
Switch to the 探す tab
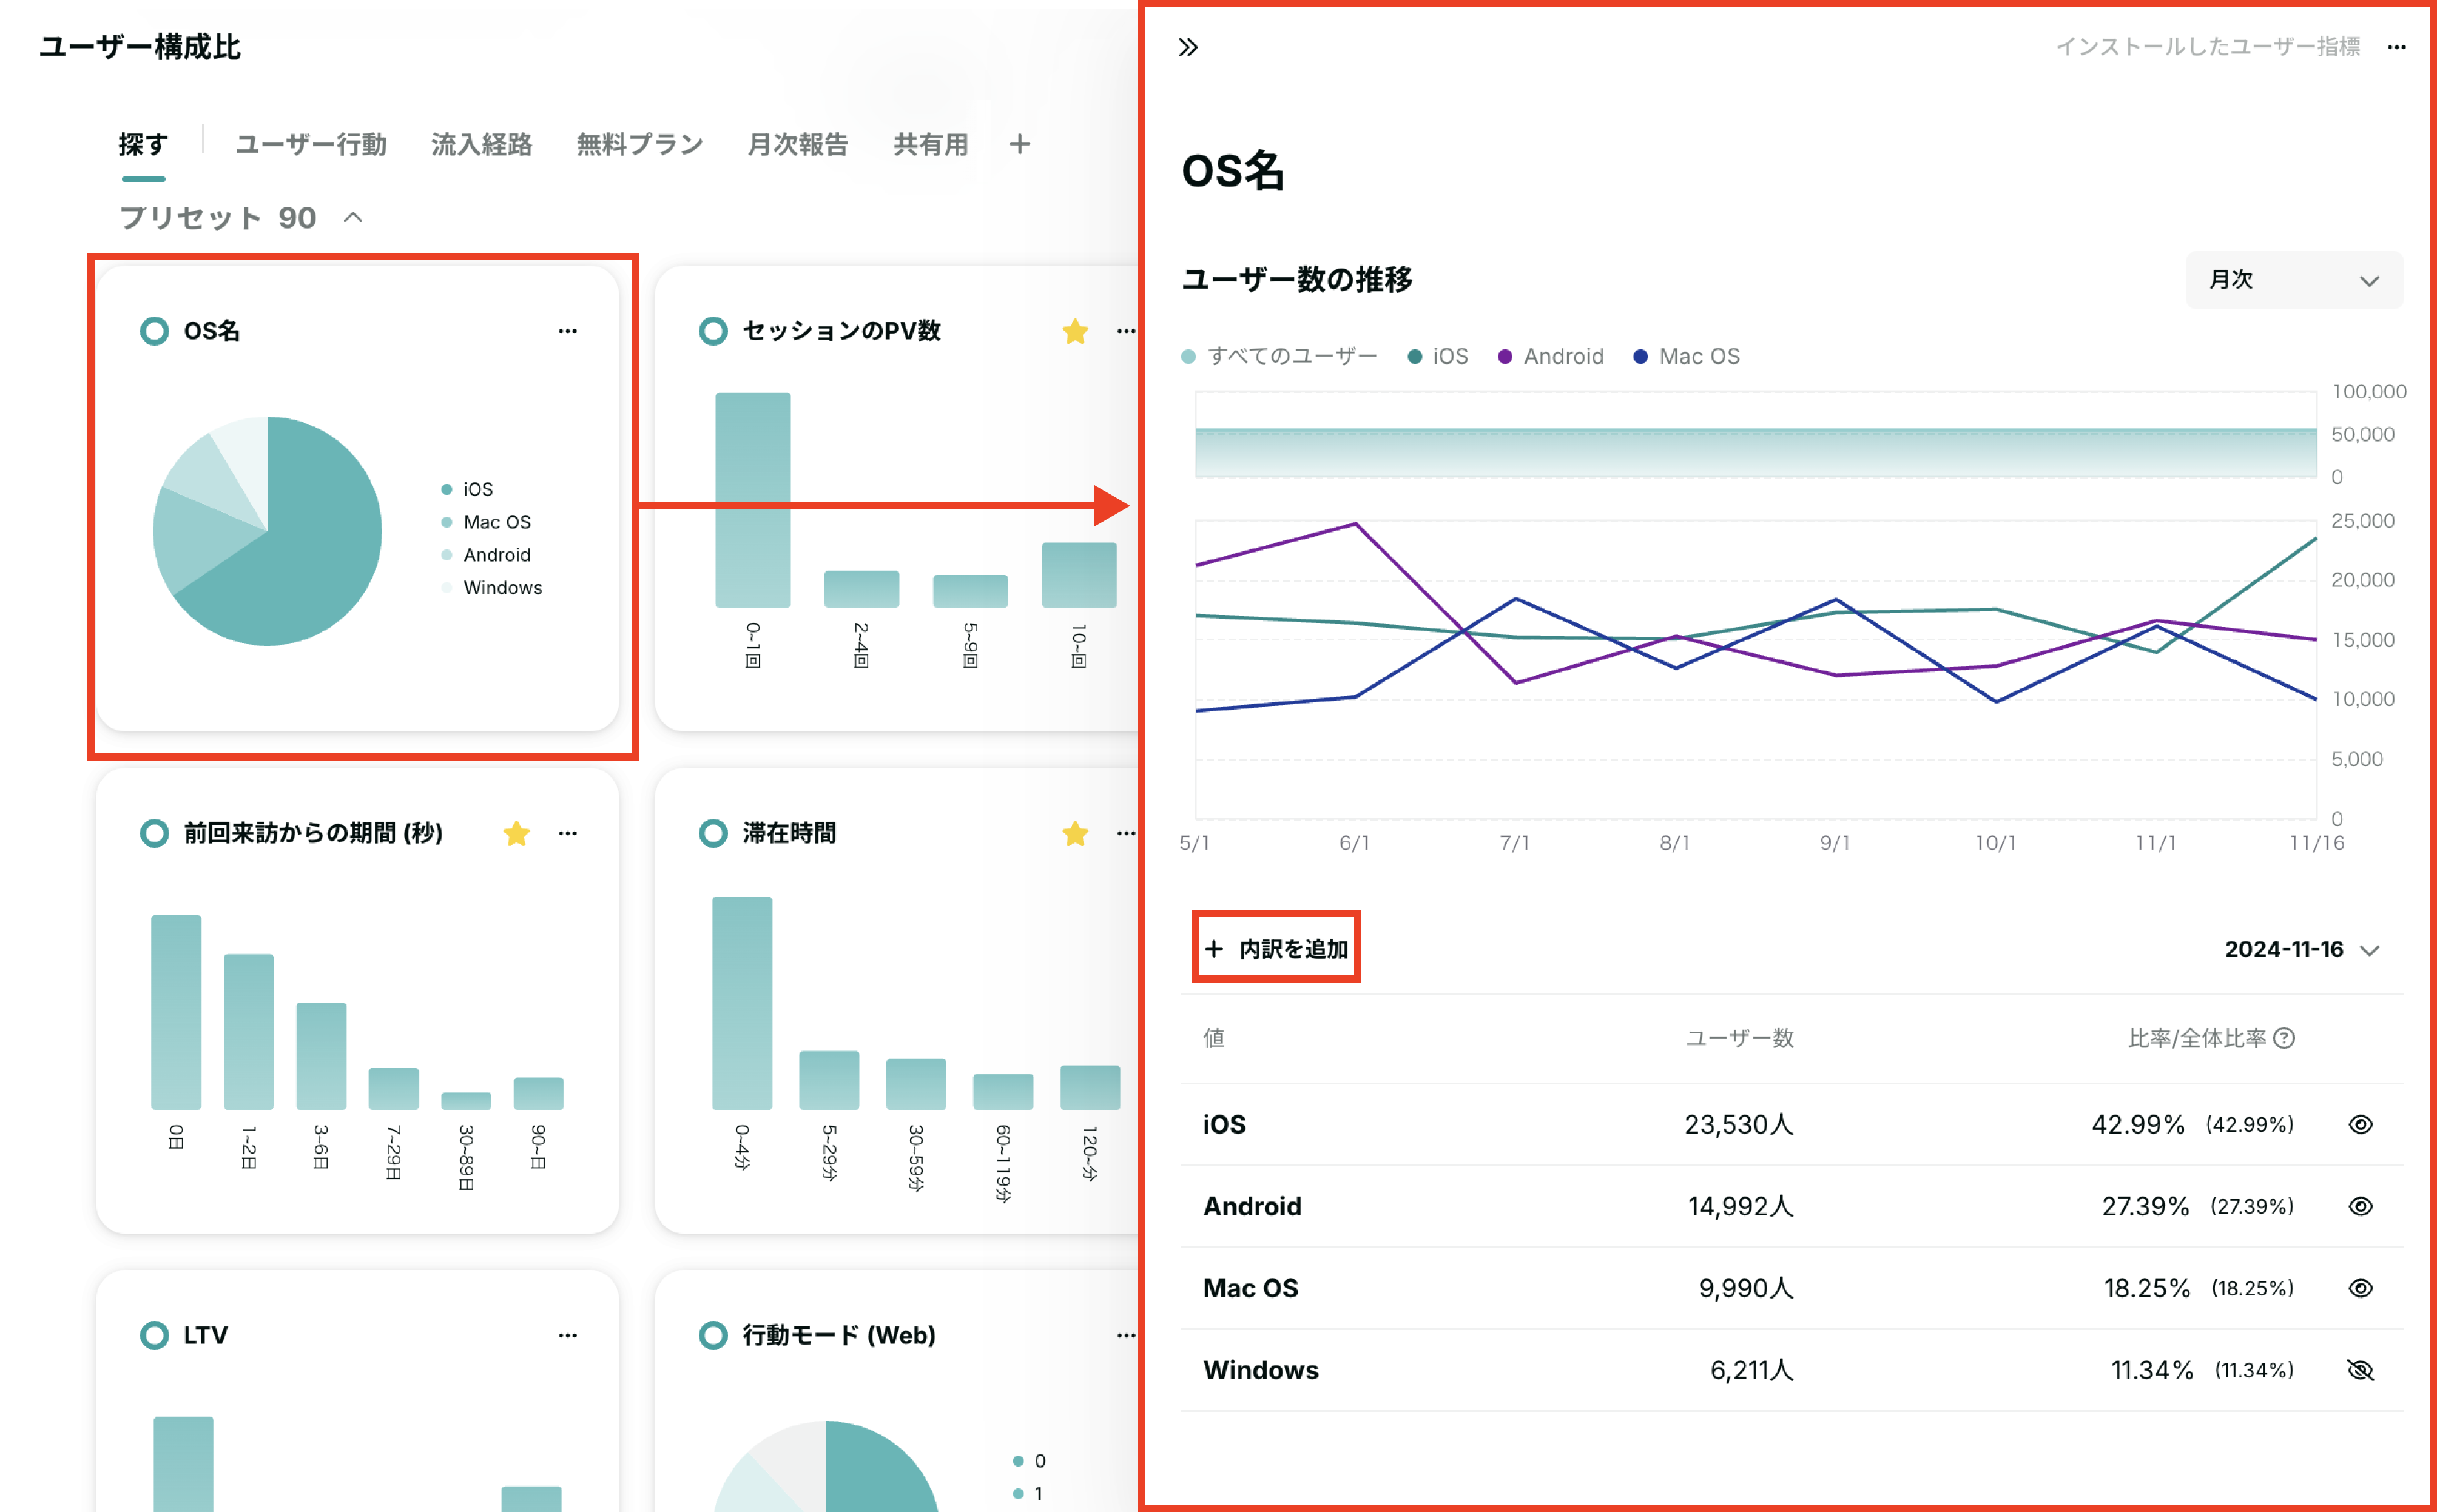point(143,144)
